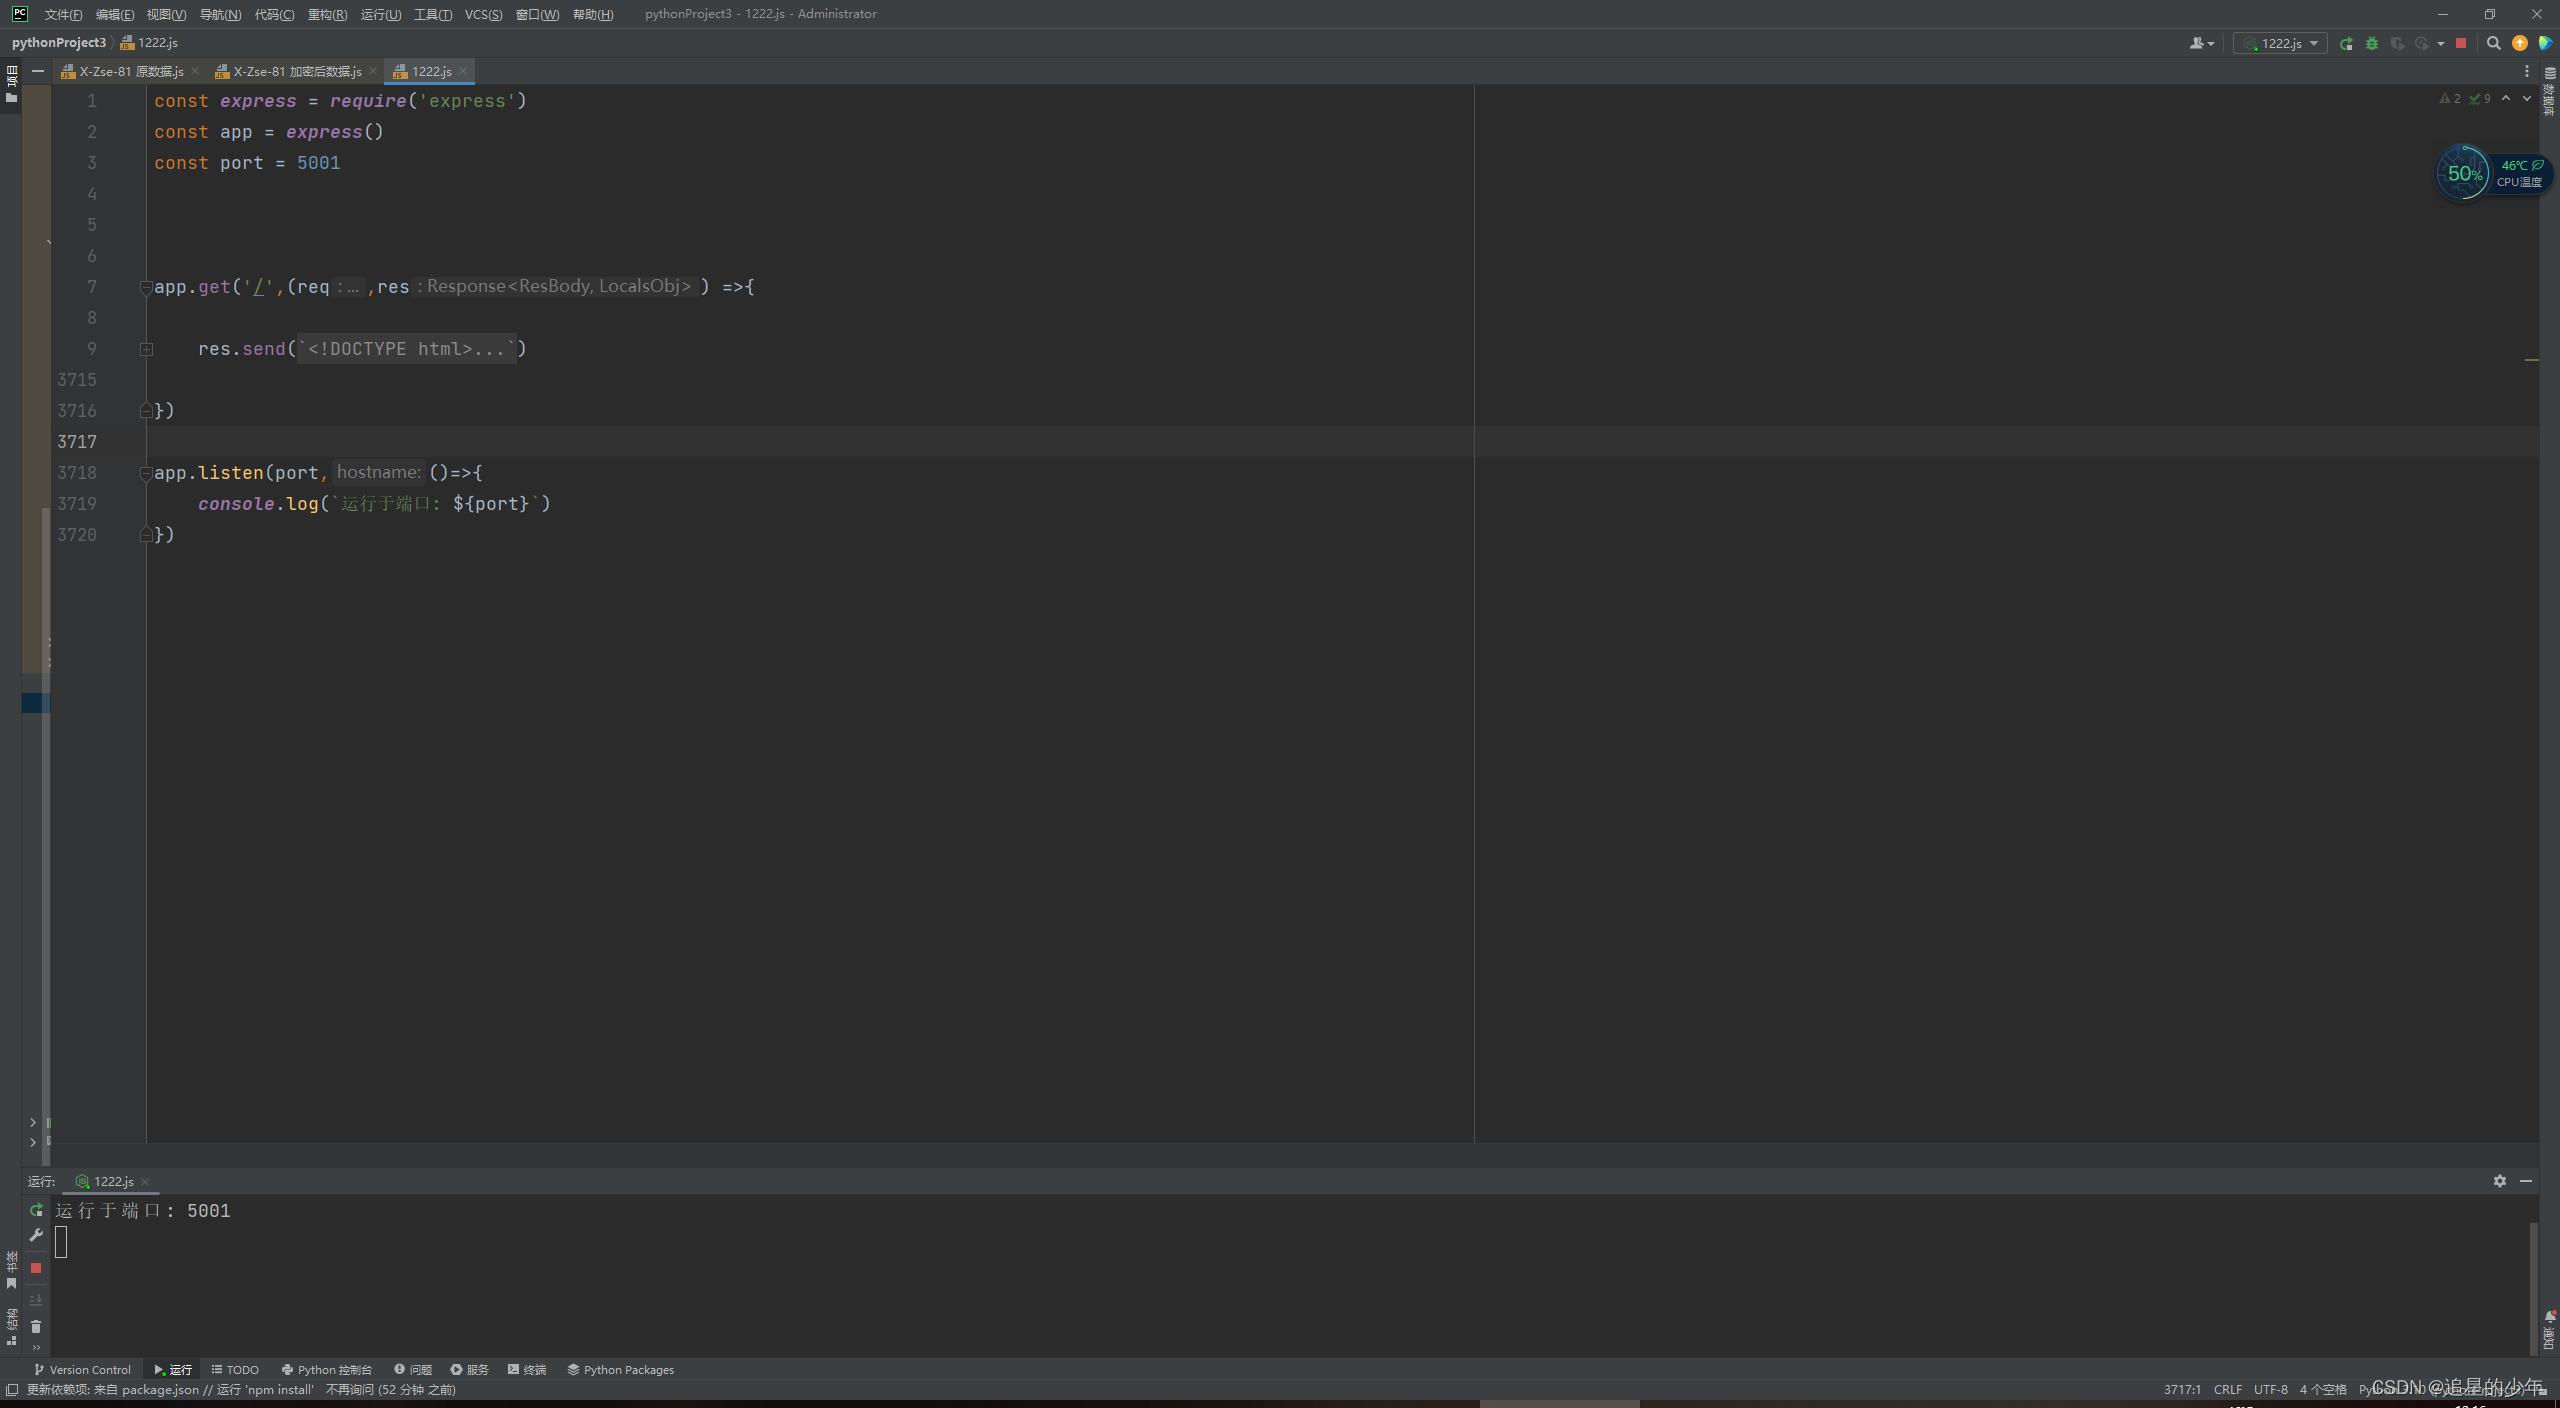Image resolution: width=2560 pixels, height=1408 pixels.
Task: Click the wrench icon in the Run panel
Action: coord(36,1235)
